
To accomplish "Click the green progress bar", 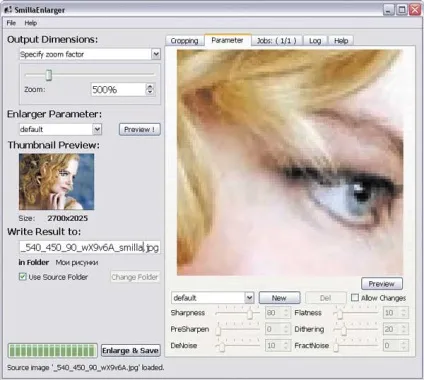I will pos(53,351).
